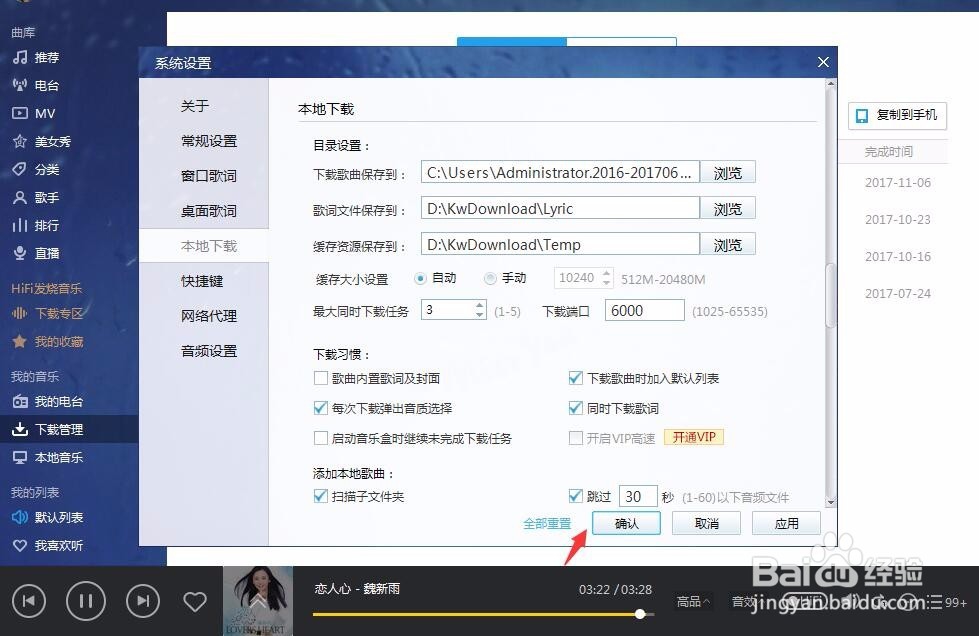Browse for 下载歌曲保存到 folder
This screenshot has width=979, height=636.
click(x=727, y=173)
